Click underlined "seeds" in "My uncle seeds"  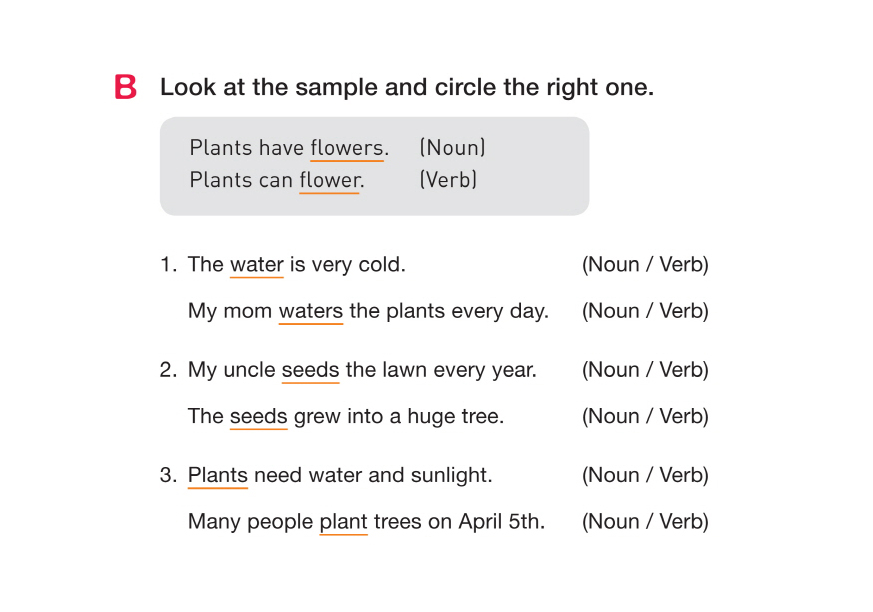310,370
